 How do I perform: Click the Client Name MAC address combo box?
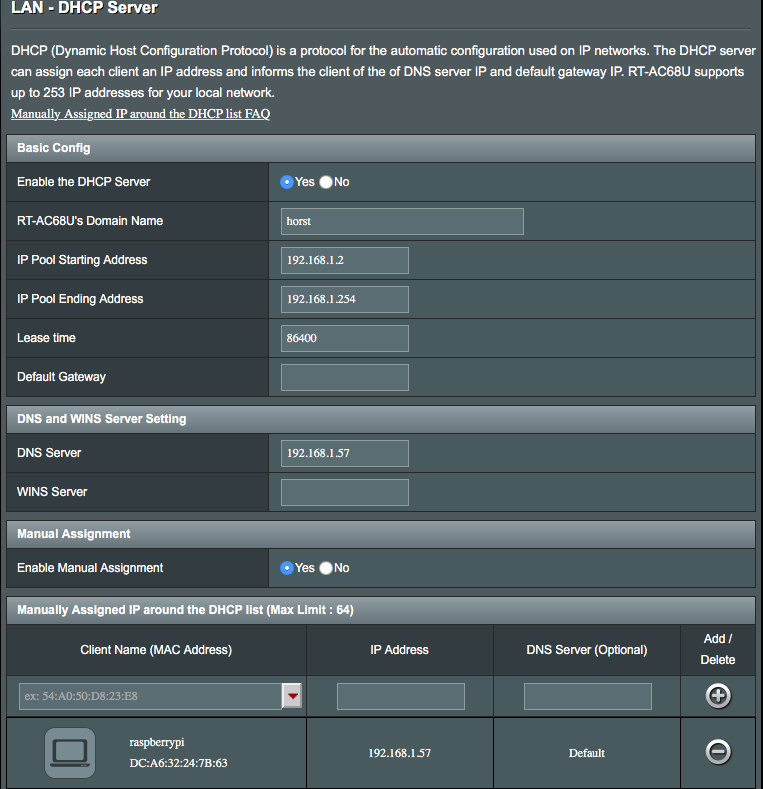pyautogui.click(x=150, y=696)
